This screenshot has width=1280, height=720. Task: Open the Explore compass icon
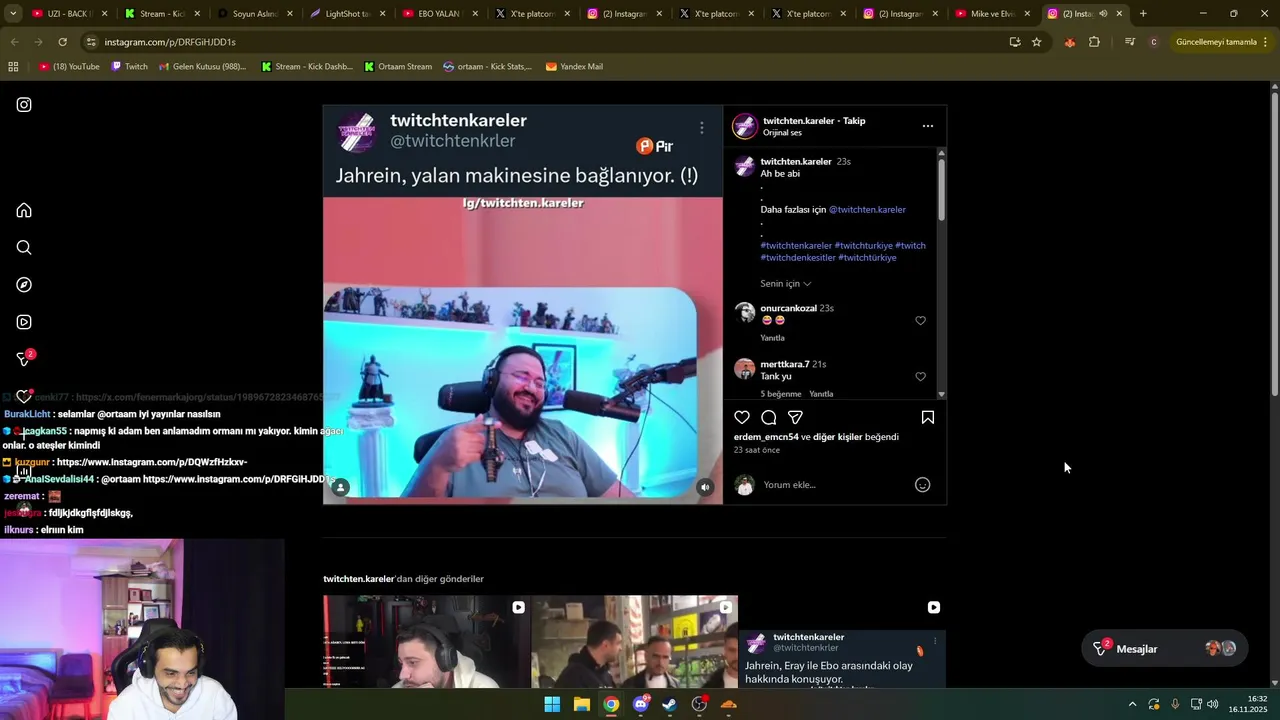24,285
